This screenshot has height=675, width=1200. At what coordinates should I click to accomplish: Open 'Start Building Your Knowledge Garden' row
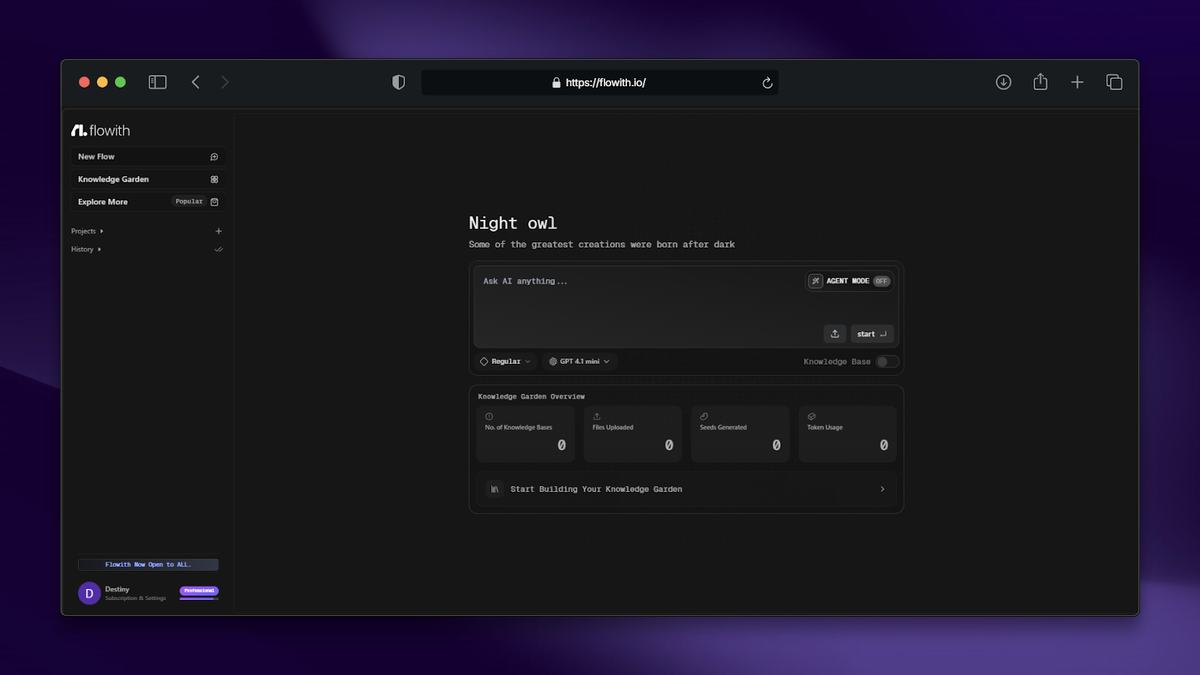click(x=686, y=489)
